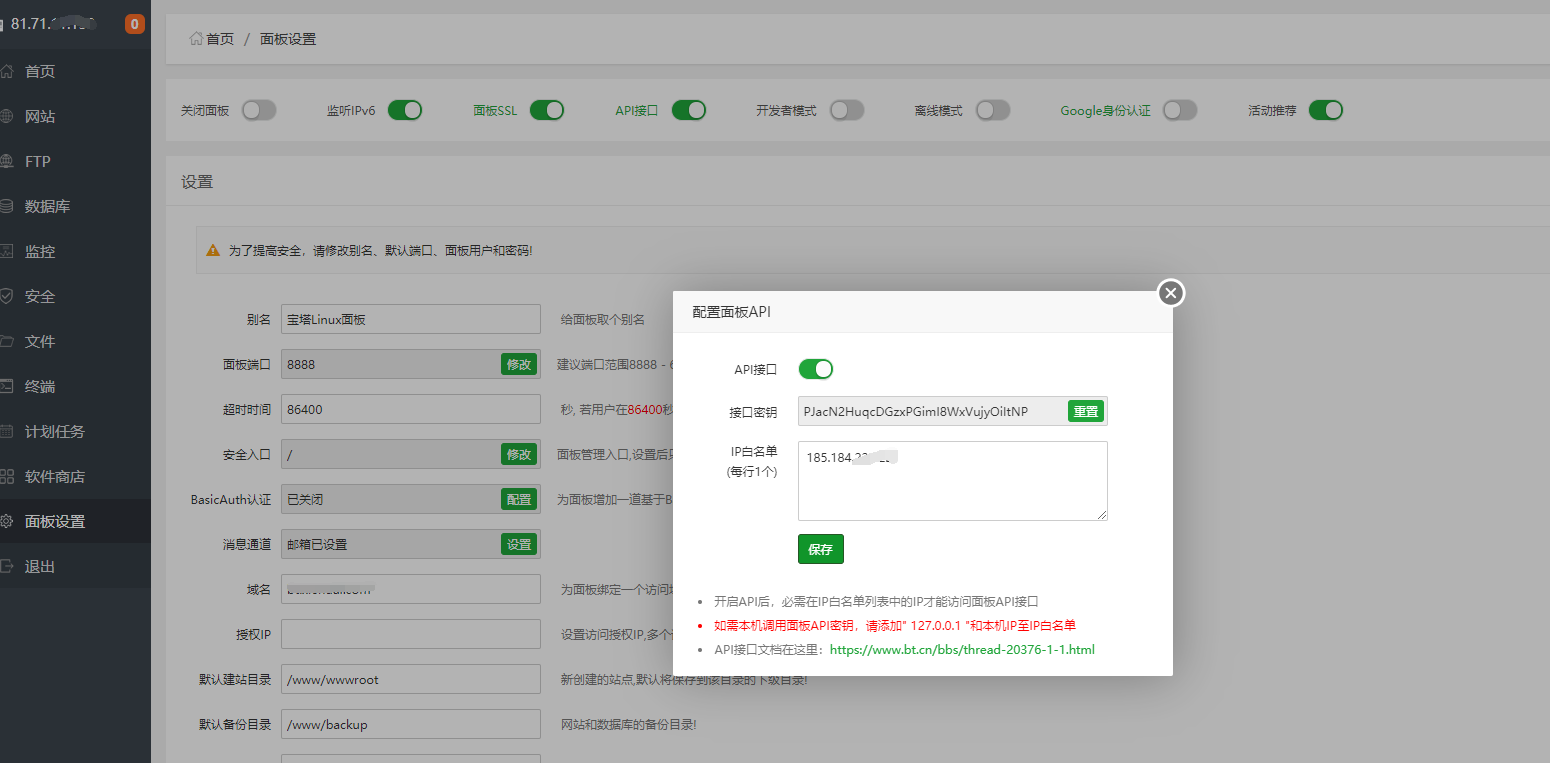Click the 默认建站目录 input field
Screen dimensions: 1550x763
click(x=411, y=679)
